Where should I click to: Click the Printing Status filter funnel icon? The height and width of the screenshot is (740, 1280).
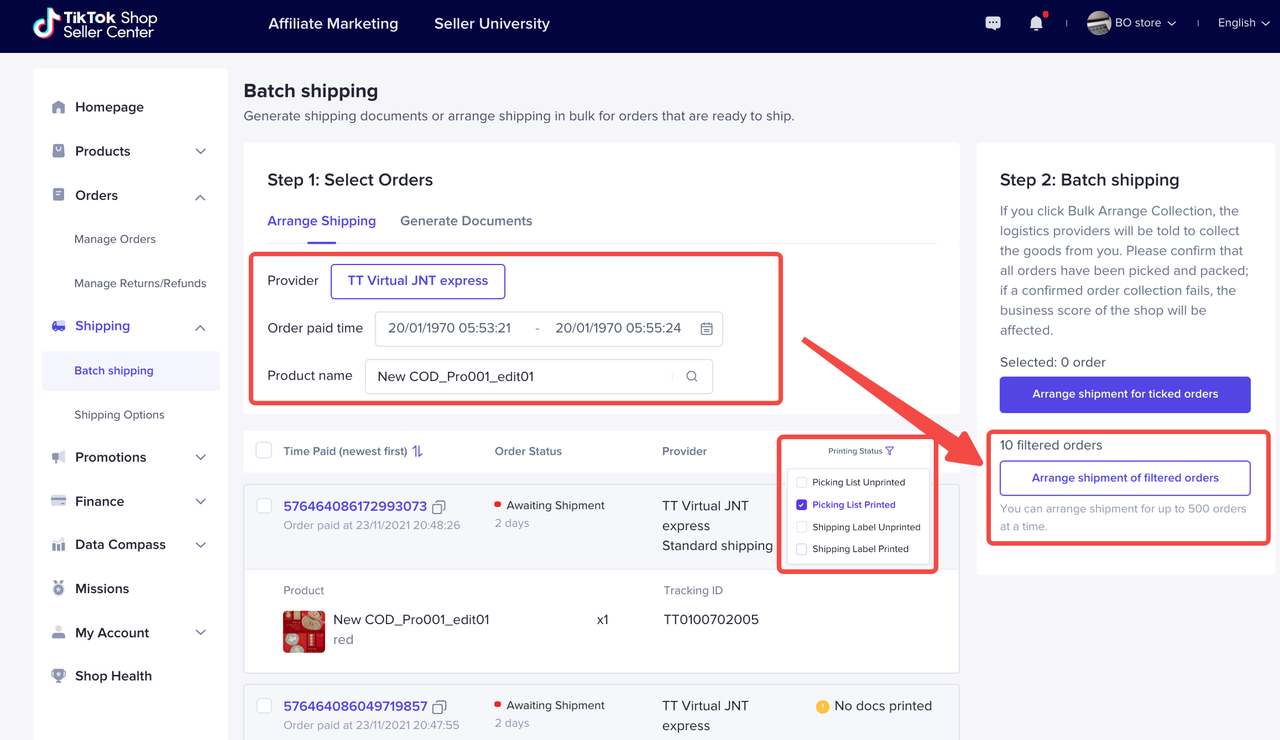click(890, 451)
